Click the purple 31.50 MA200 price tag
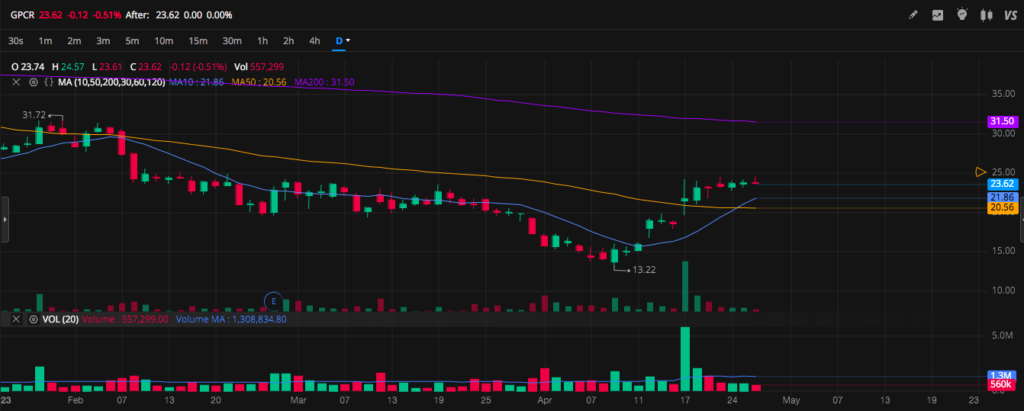1024x411 pixels. pyautogui.click(x=1001, y=122)
